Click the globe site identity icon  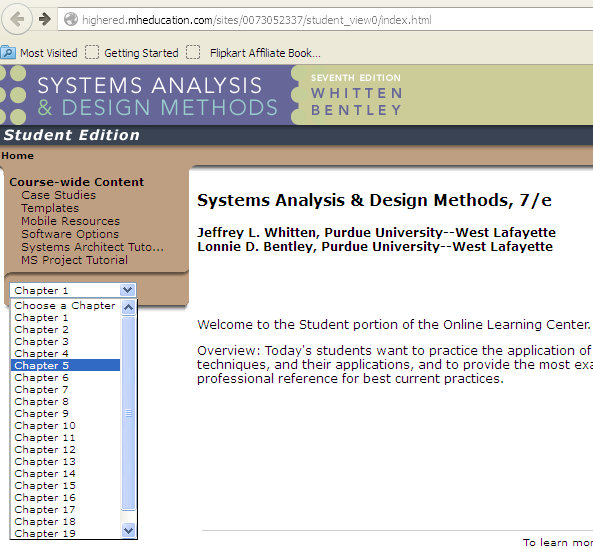(x=71, y=19)
